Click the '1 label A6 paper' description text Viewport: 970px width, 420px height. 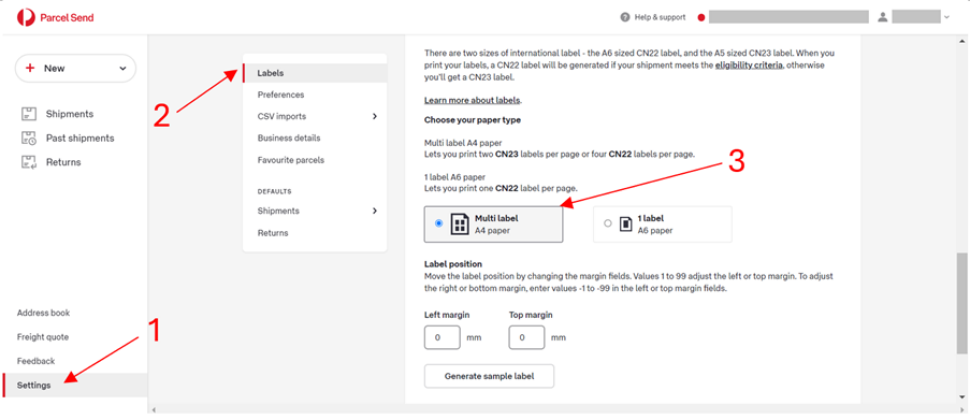455,177
